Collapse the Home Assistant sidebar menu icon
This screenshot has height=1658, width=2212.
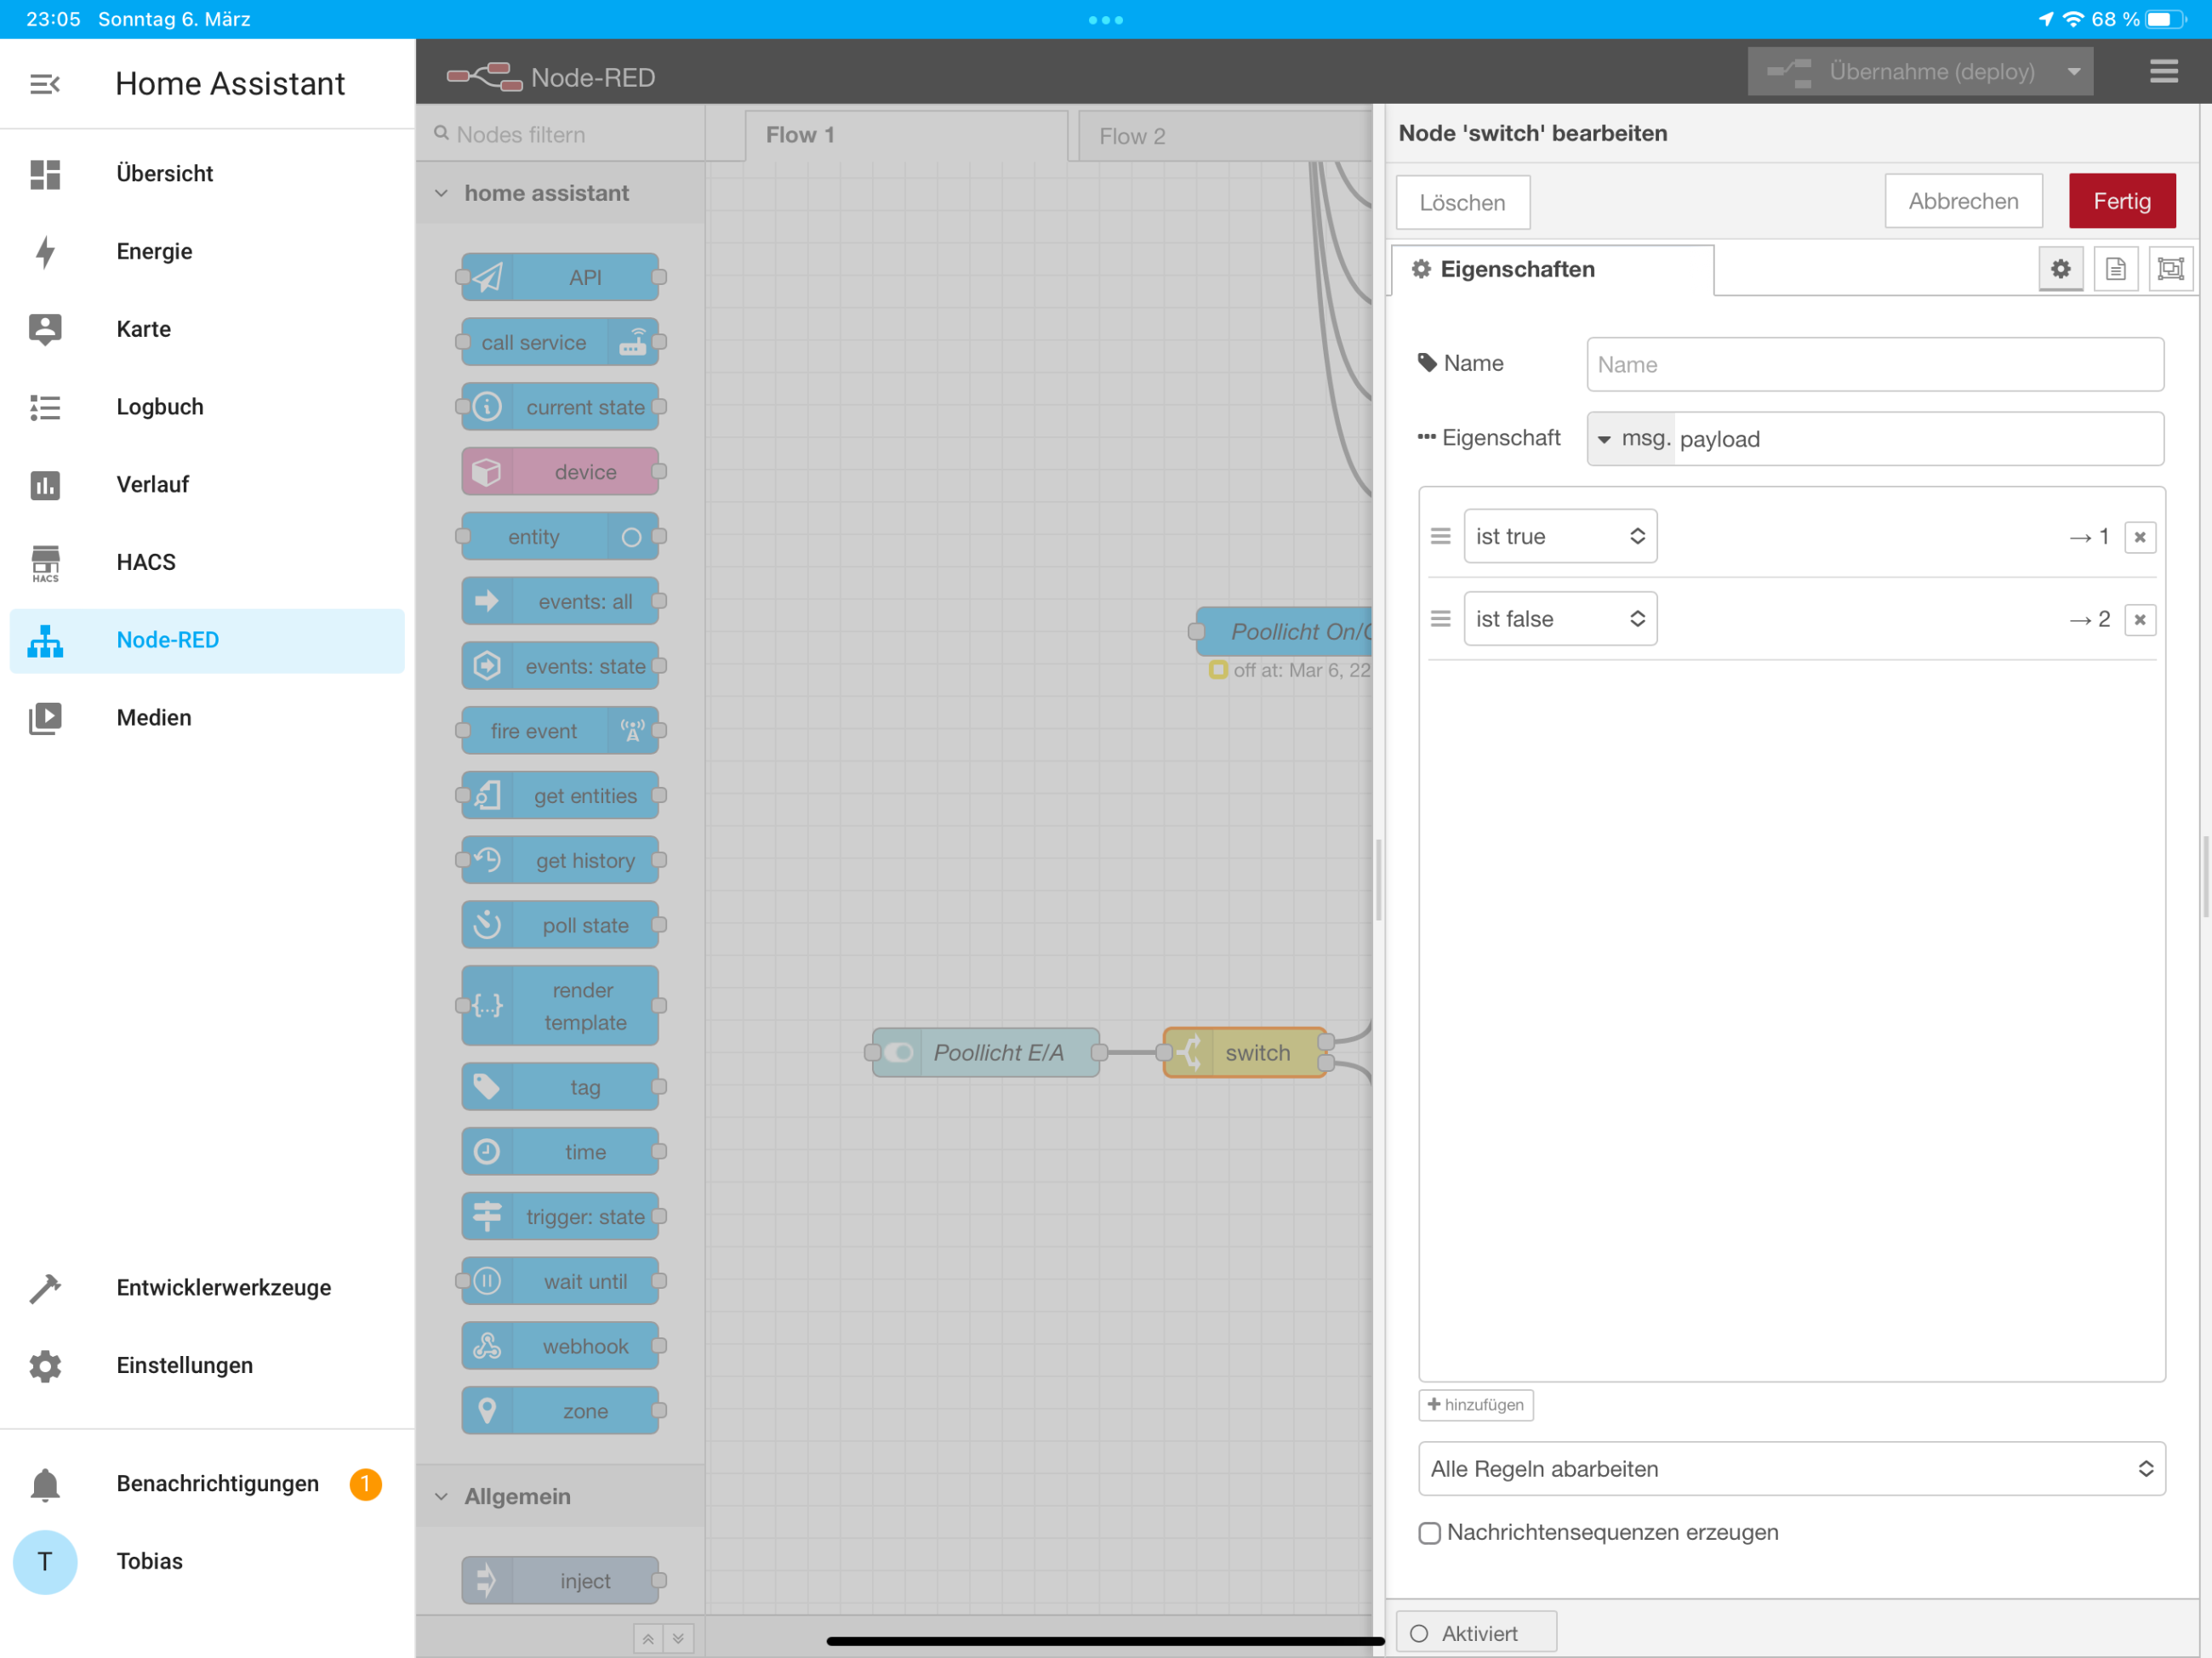(x=45, y=84)
